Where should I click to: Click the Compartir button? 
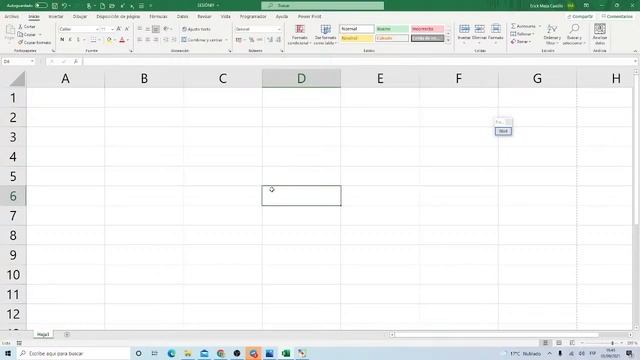point(580,17)
